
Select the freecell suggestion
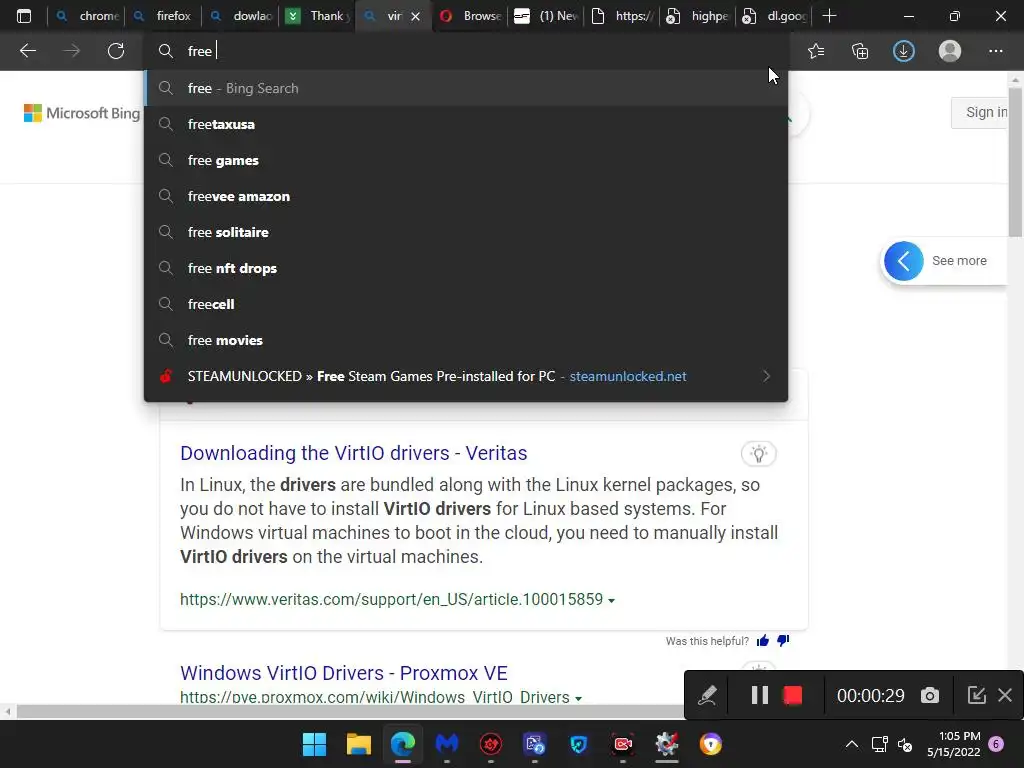pyautogui.click(x=466, y=304)
